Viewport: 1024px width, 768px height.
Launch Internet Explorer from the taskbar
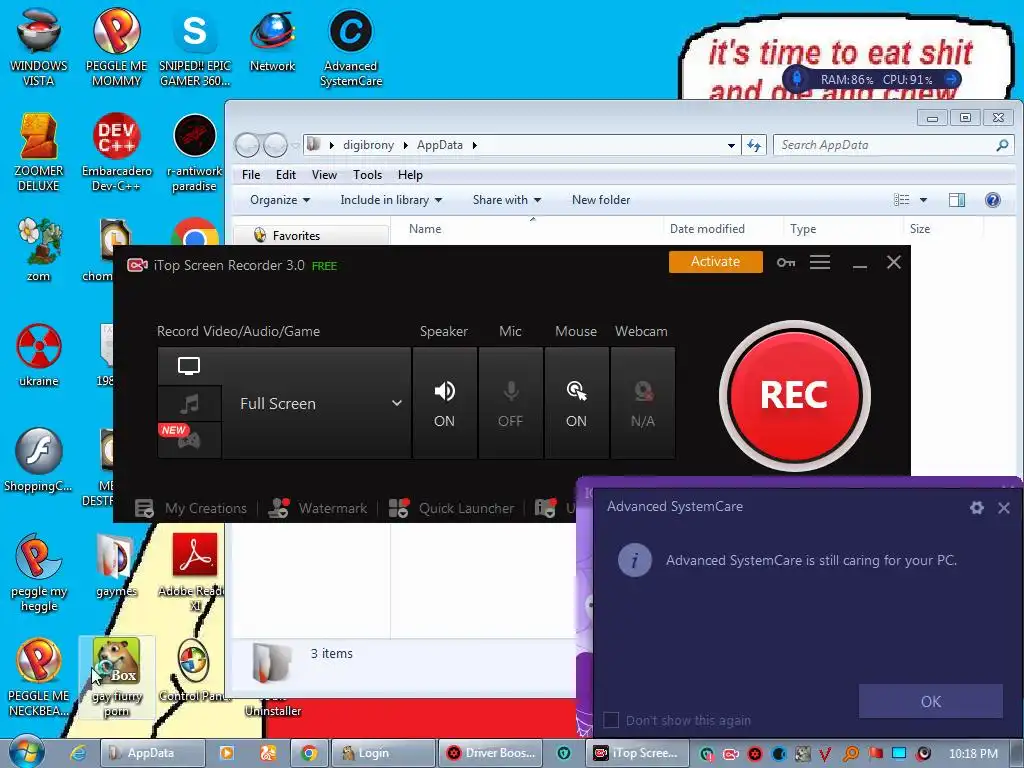(x=78, y=753)
